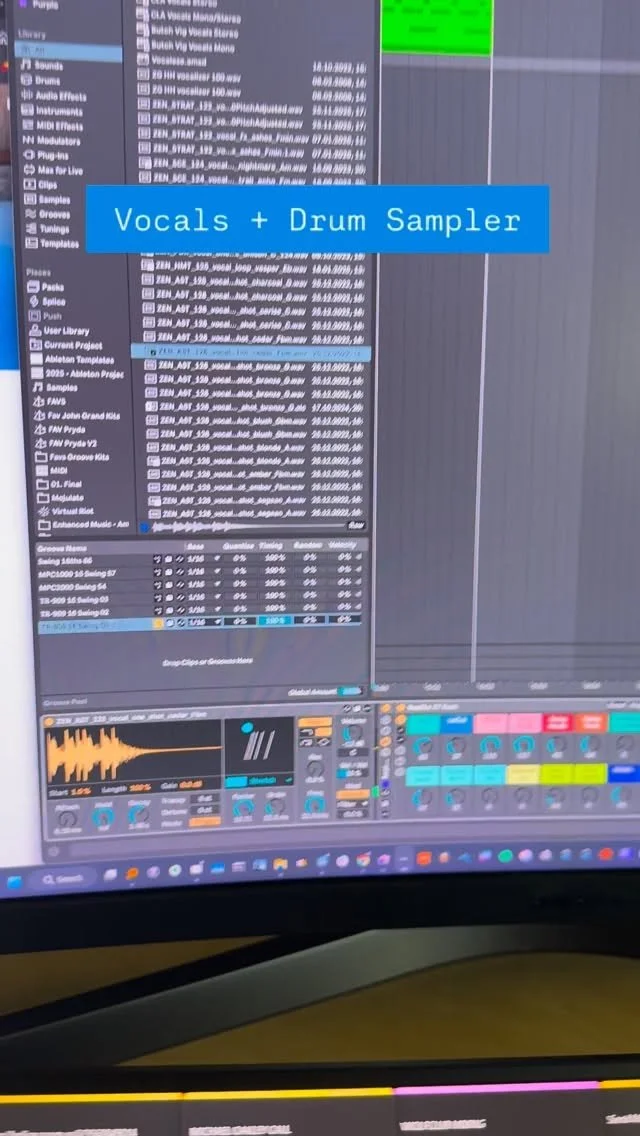
Task: Open the Fav John Grand Kits folder
Action: [x=78, y=416]
